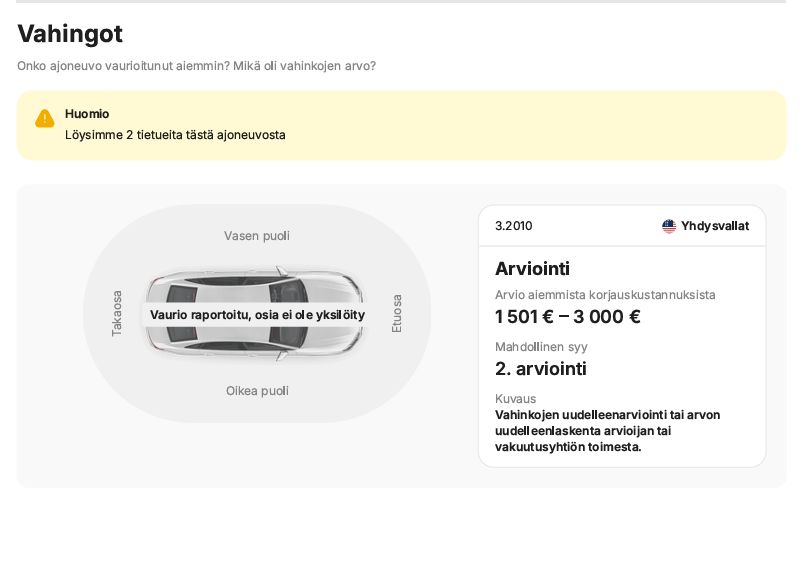811x588 pixels.
Task: Click the 'Vahinkojen uudelleenarviointi' description text
Action: (607, 431)
